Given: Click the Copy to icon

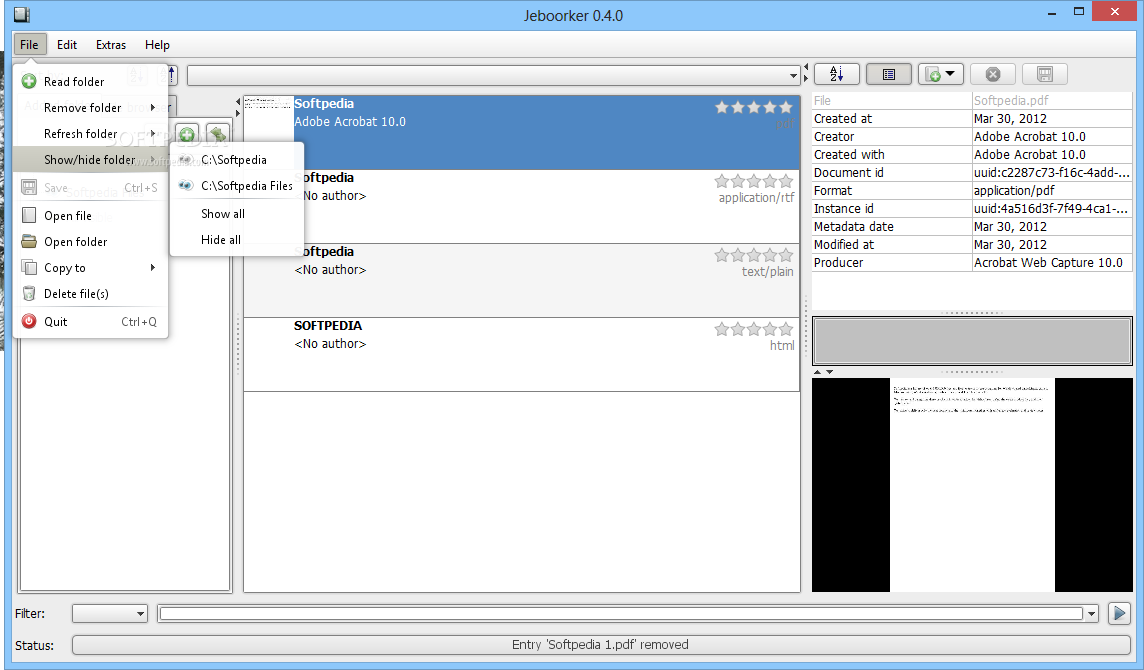Looking at the screenshot, I should click(29, 267).
